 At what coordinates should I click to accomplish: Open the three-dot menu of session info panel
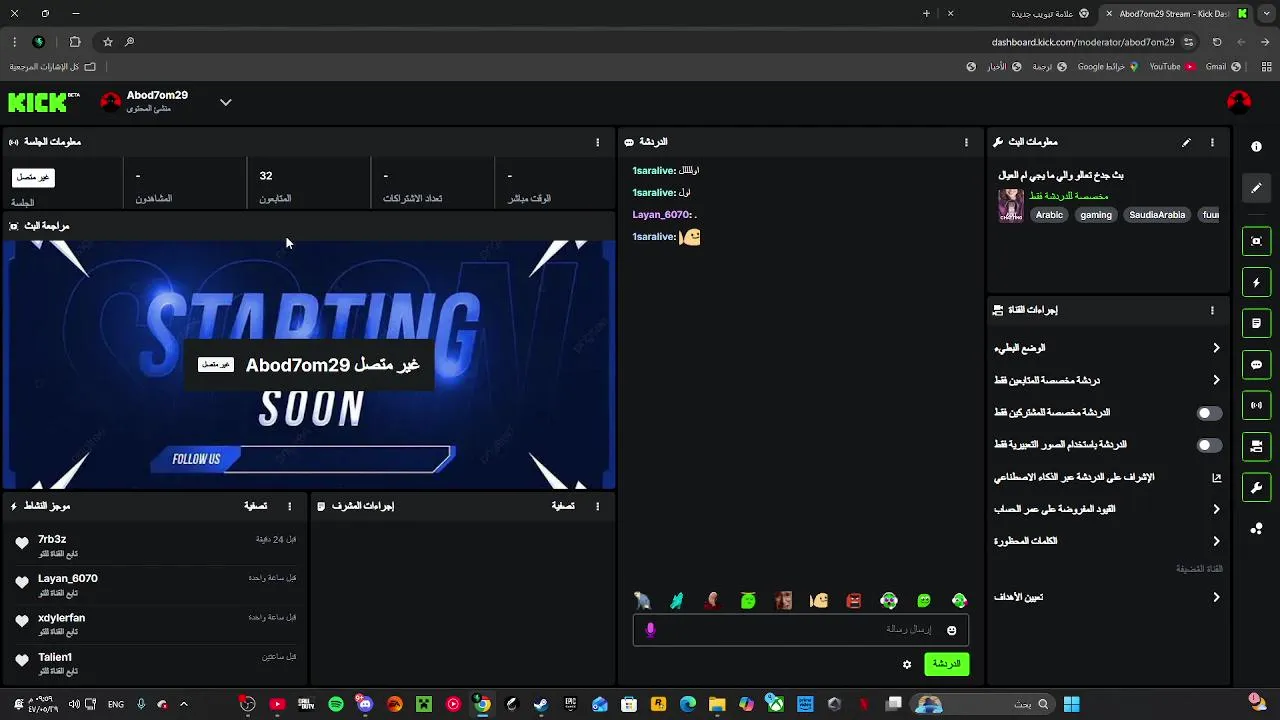598,142
